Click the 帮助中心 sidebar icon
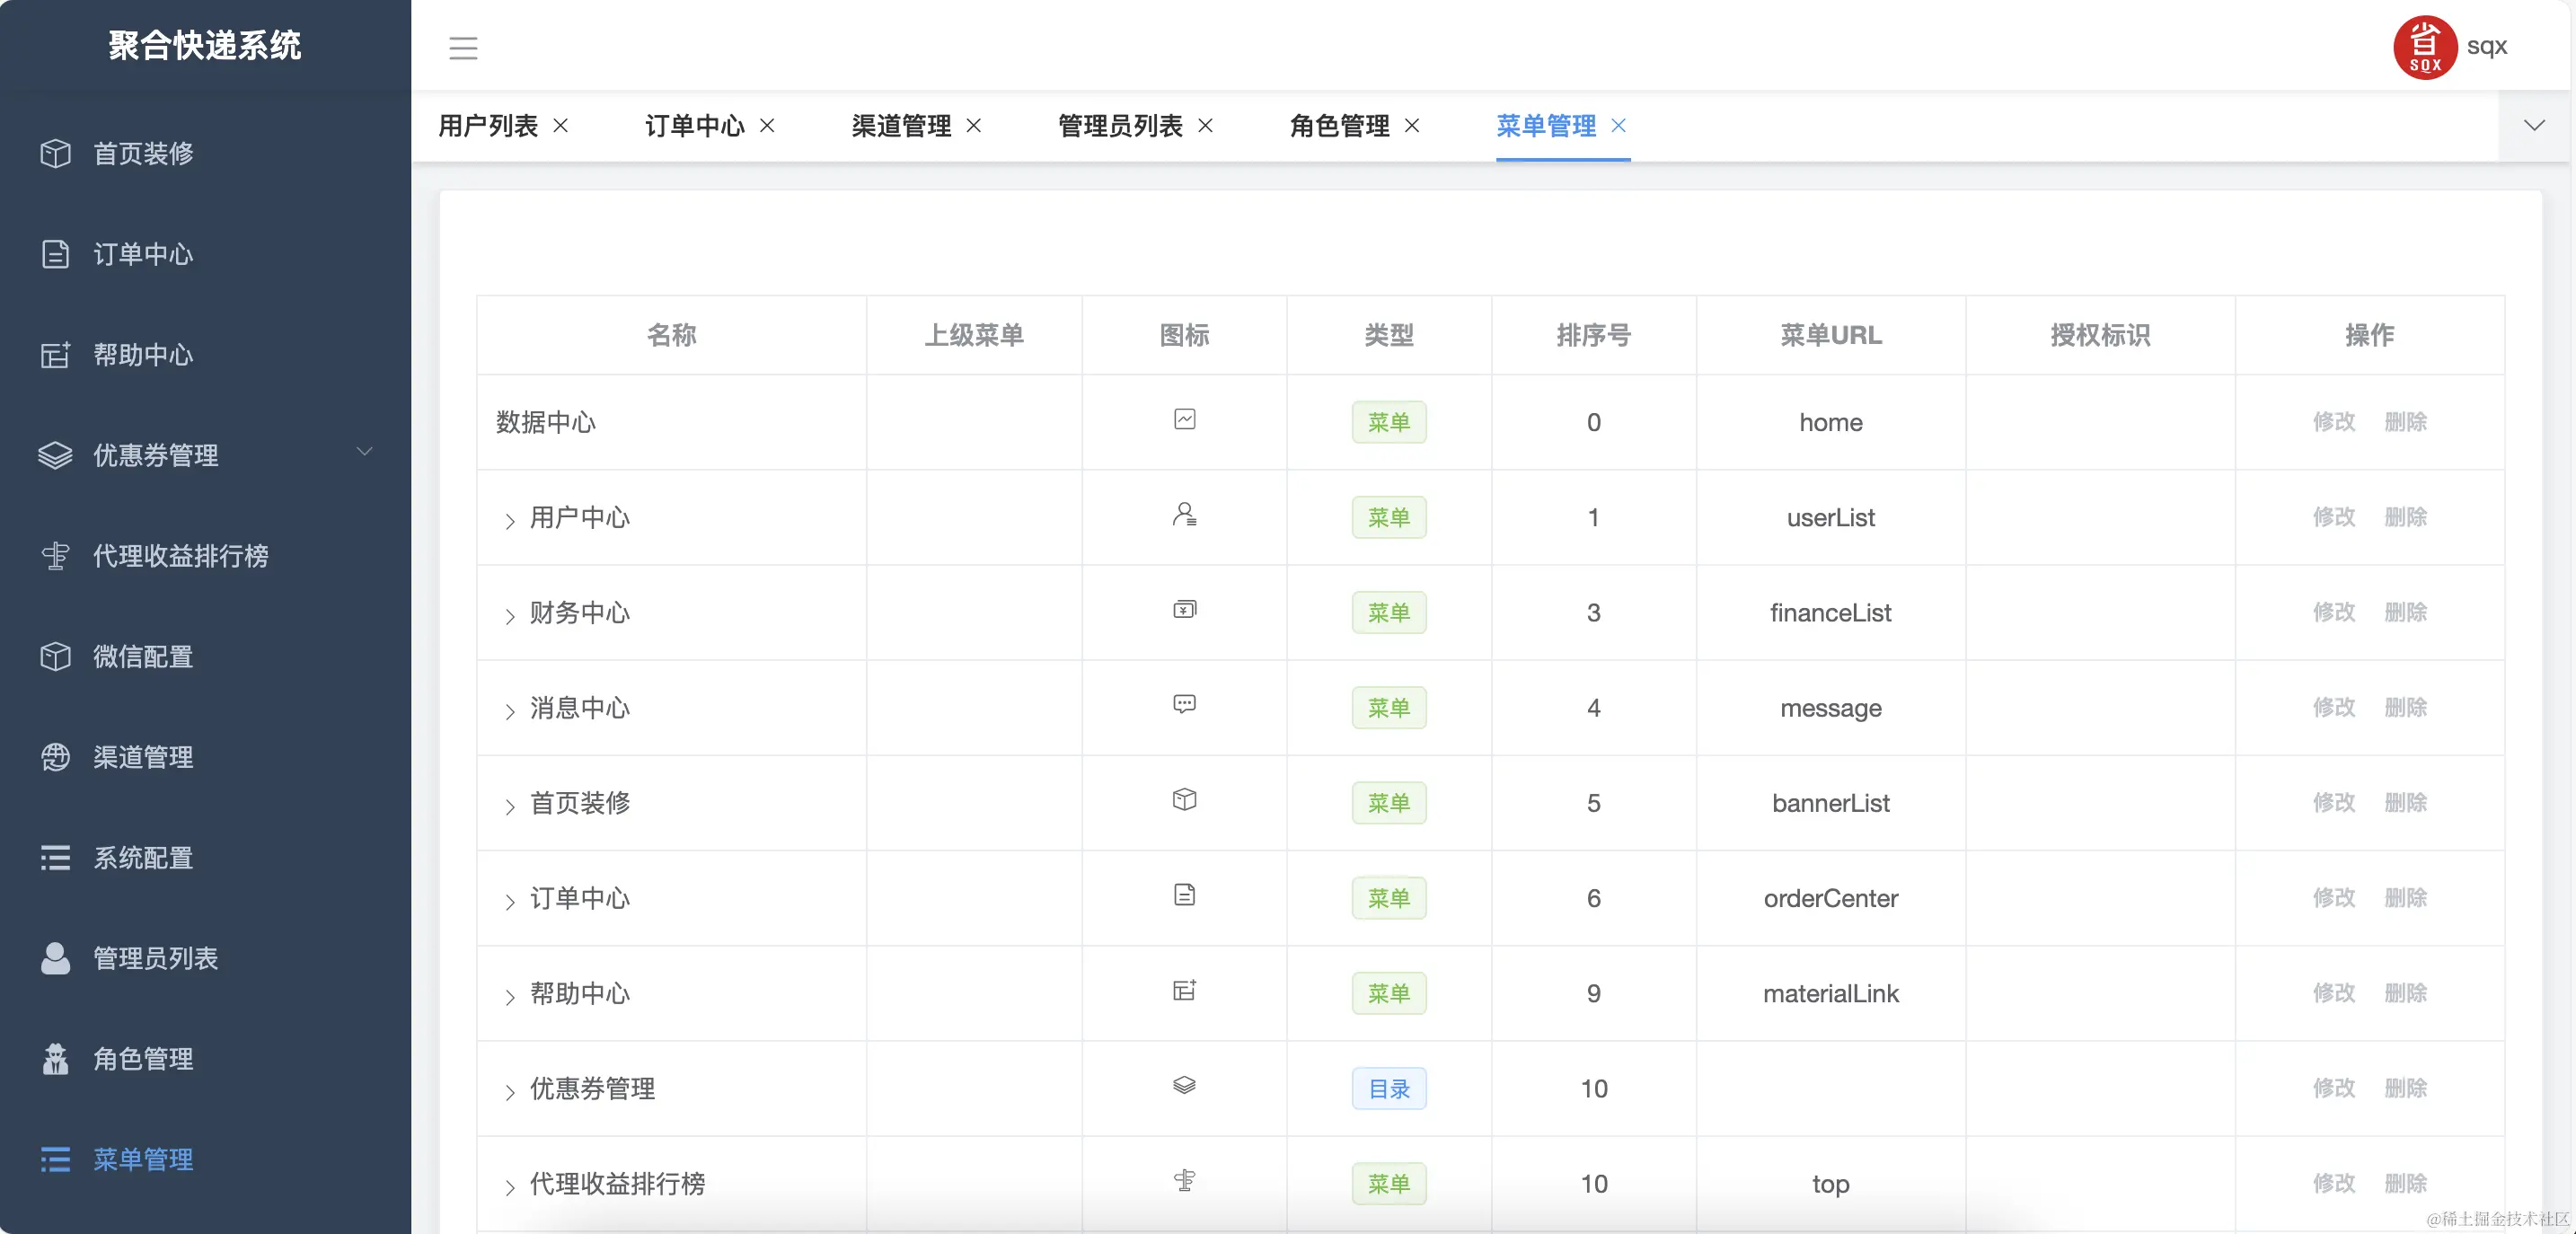The width and height of the screenshot is (2576, 1234). (56, 355)
